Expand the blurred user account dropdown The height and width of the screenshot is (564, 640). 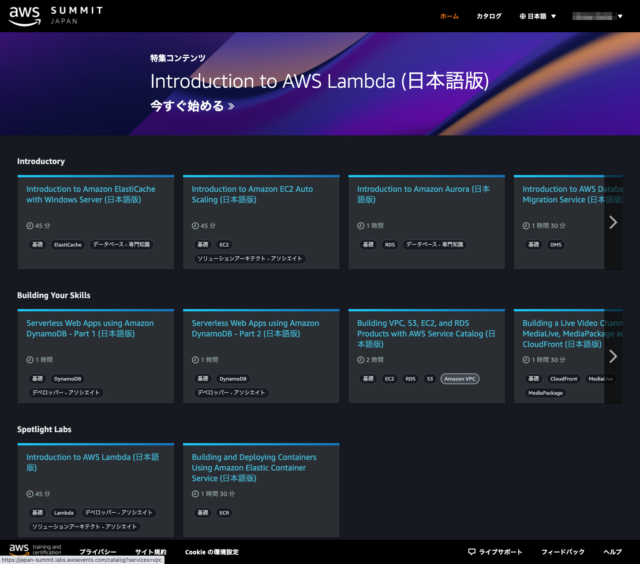point(597,16)
